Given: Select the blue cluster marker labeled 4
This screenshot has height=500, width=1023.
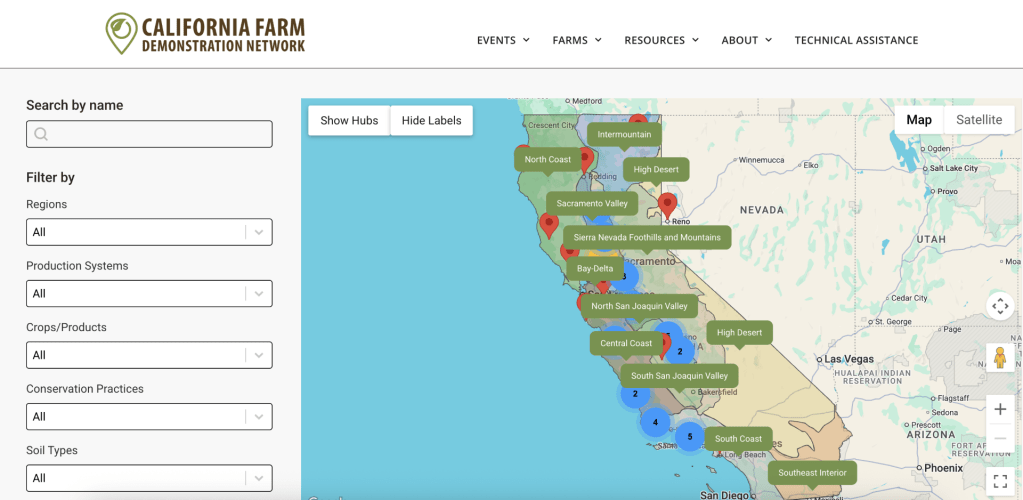Looking at the screenshot, I should point(655,422).
